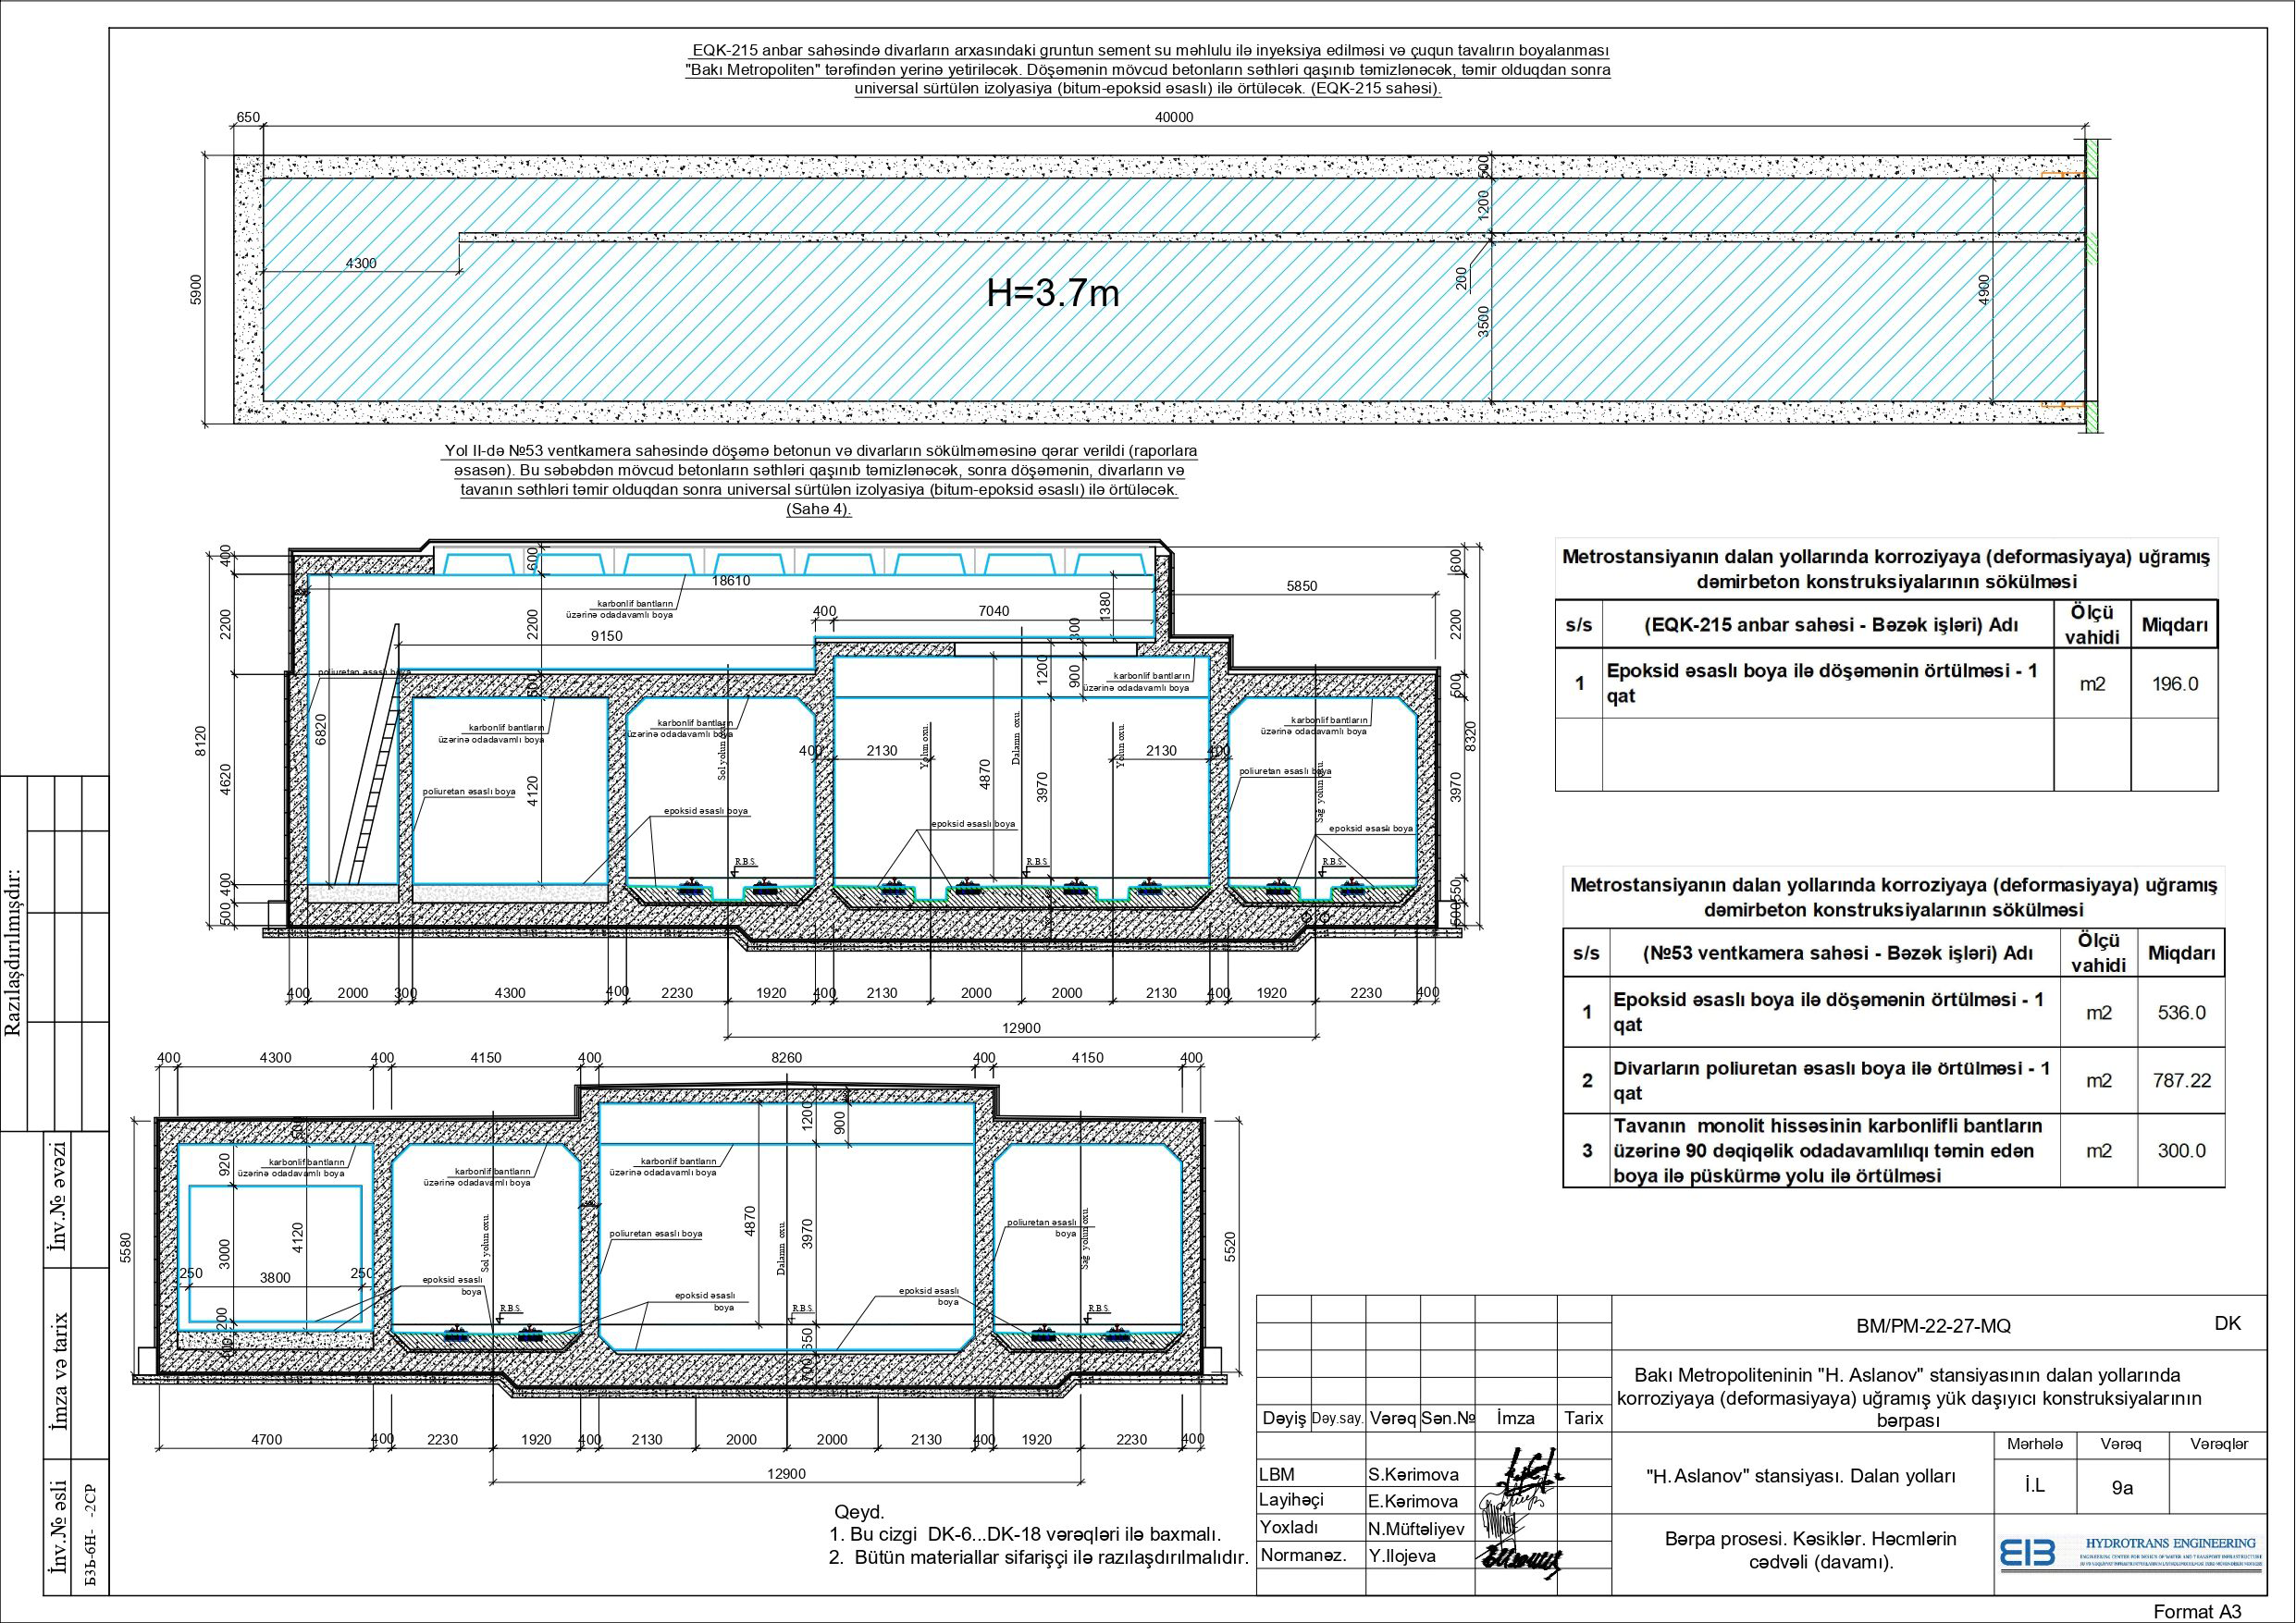Click the 8260 dimension in bottom section

click(787, 1057)
